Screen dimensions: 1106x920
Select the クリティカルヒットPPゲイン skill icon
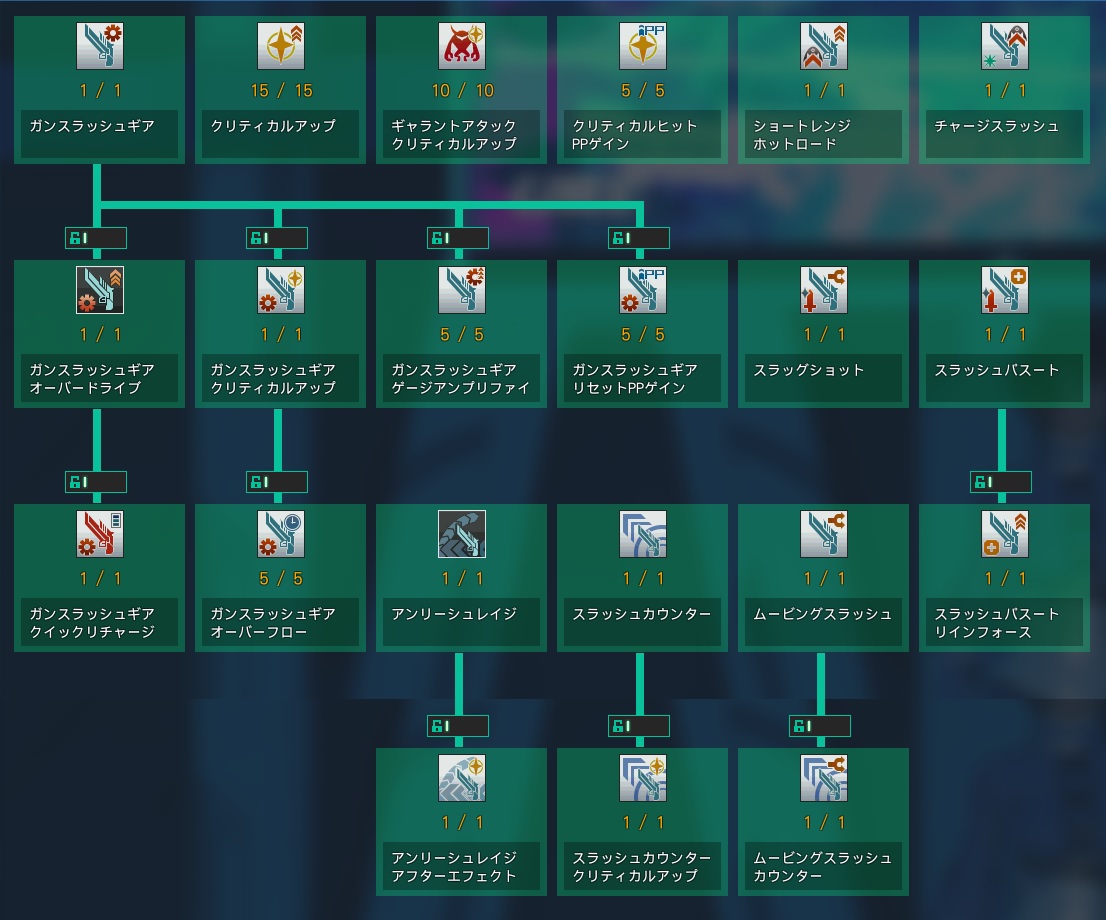click(643, 46)
